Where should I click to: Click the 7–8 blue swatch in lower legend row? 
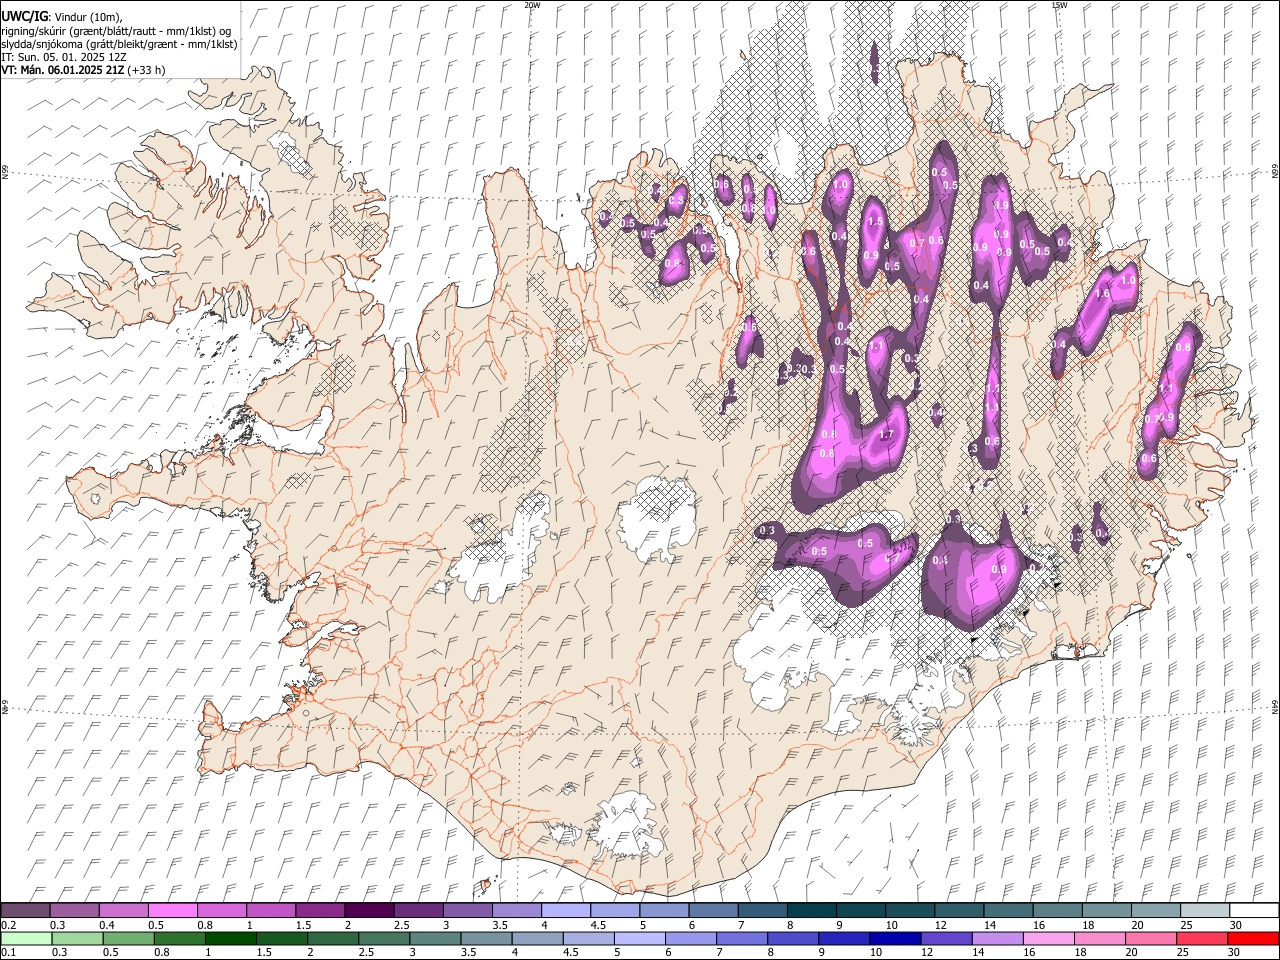pos(741,939)
